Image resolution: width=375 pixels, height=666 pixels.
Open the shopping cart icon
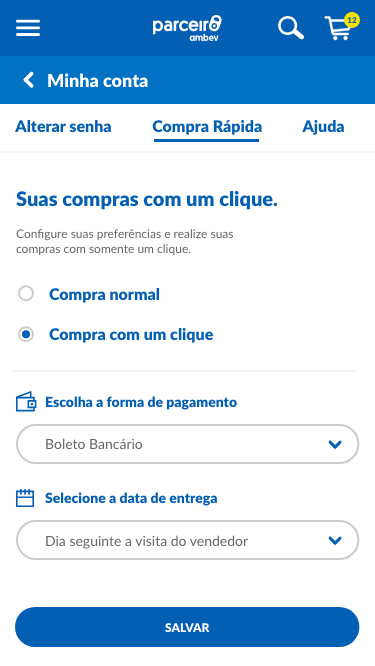click(x=338, y=28)
